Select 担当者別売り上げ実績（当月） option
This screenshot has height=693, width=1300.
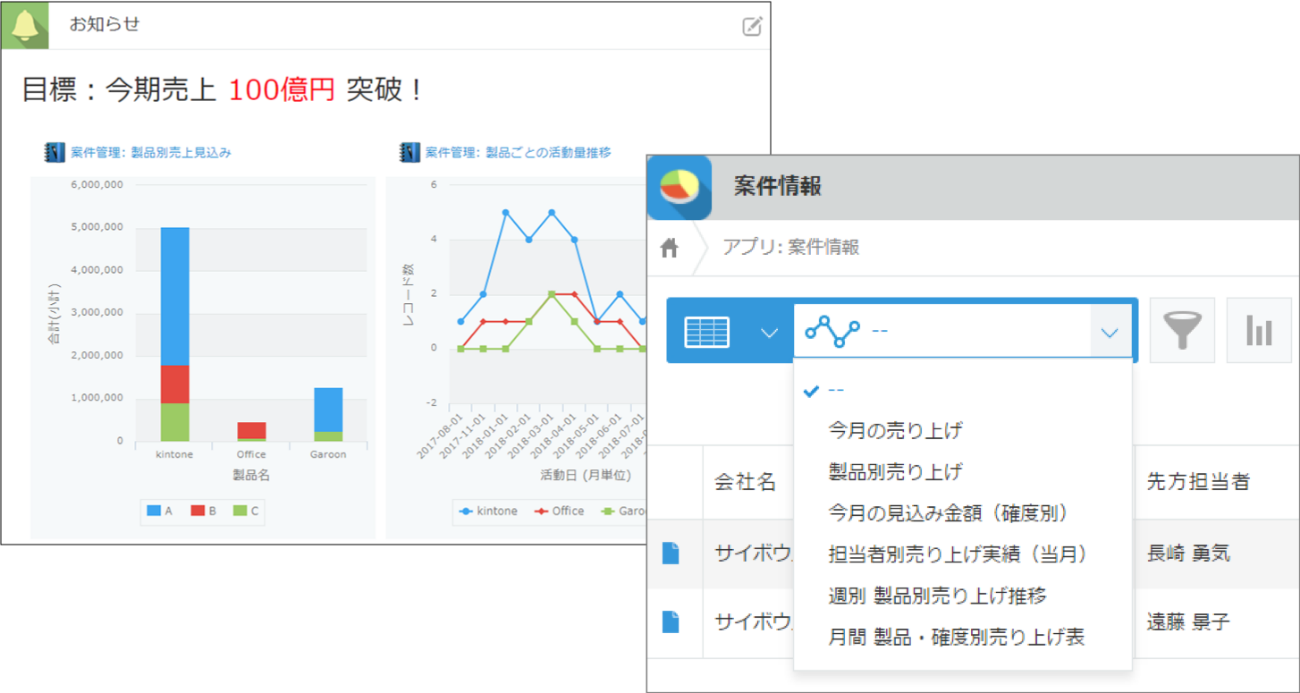[x=962, y=554]
